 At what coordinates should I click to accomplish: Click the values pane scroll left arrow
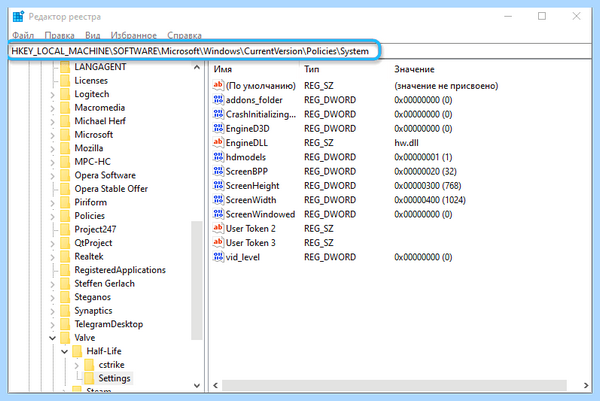click(215, 385)
